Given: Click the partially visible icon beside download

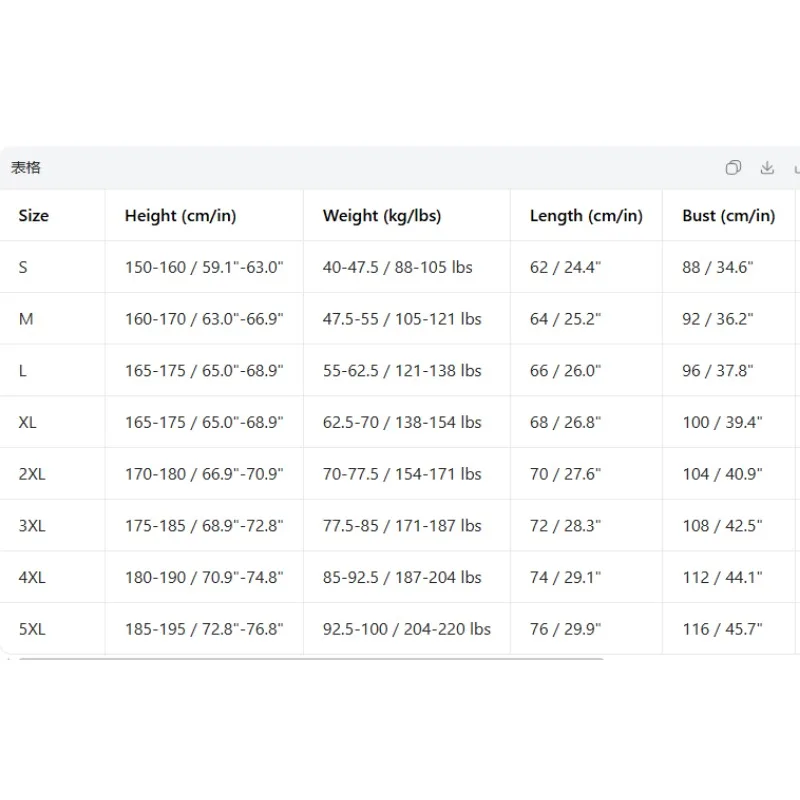Looking at the screenshot, I should pos(796,168).
